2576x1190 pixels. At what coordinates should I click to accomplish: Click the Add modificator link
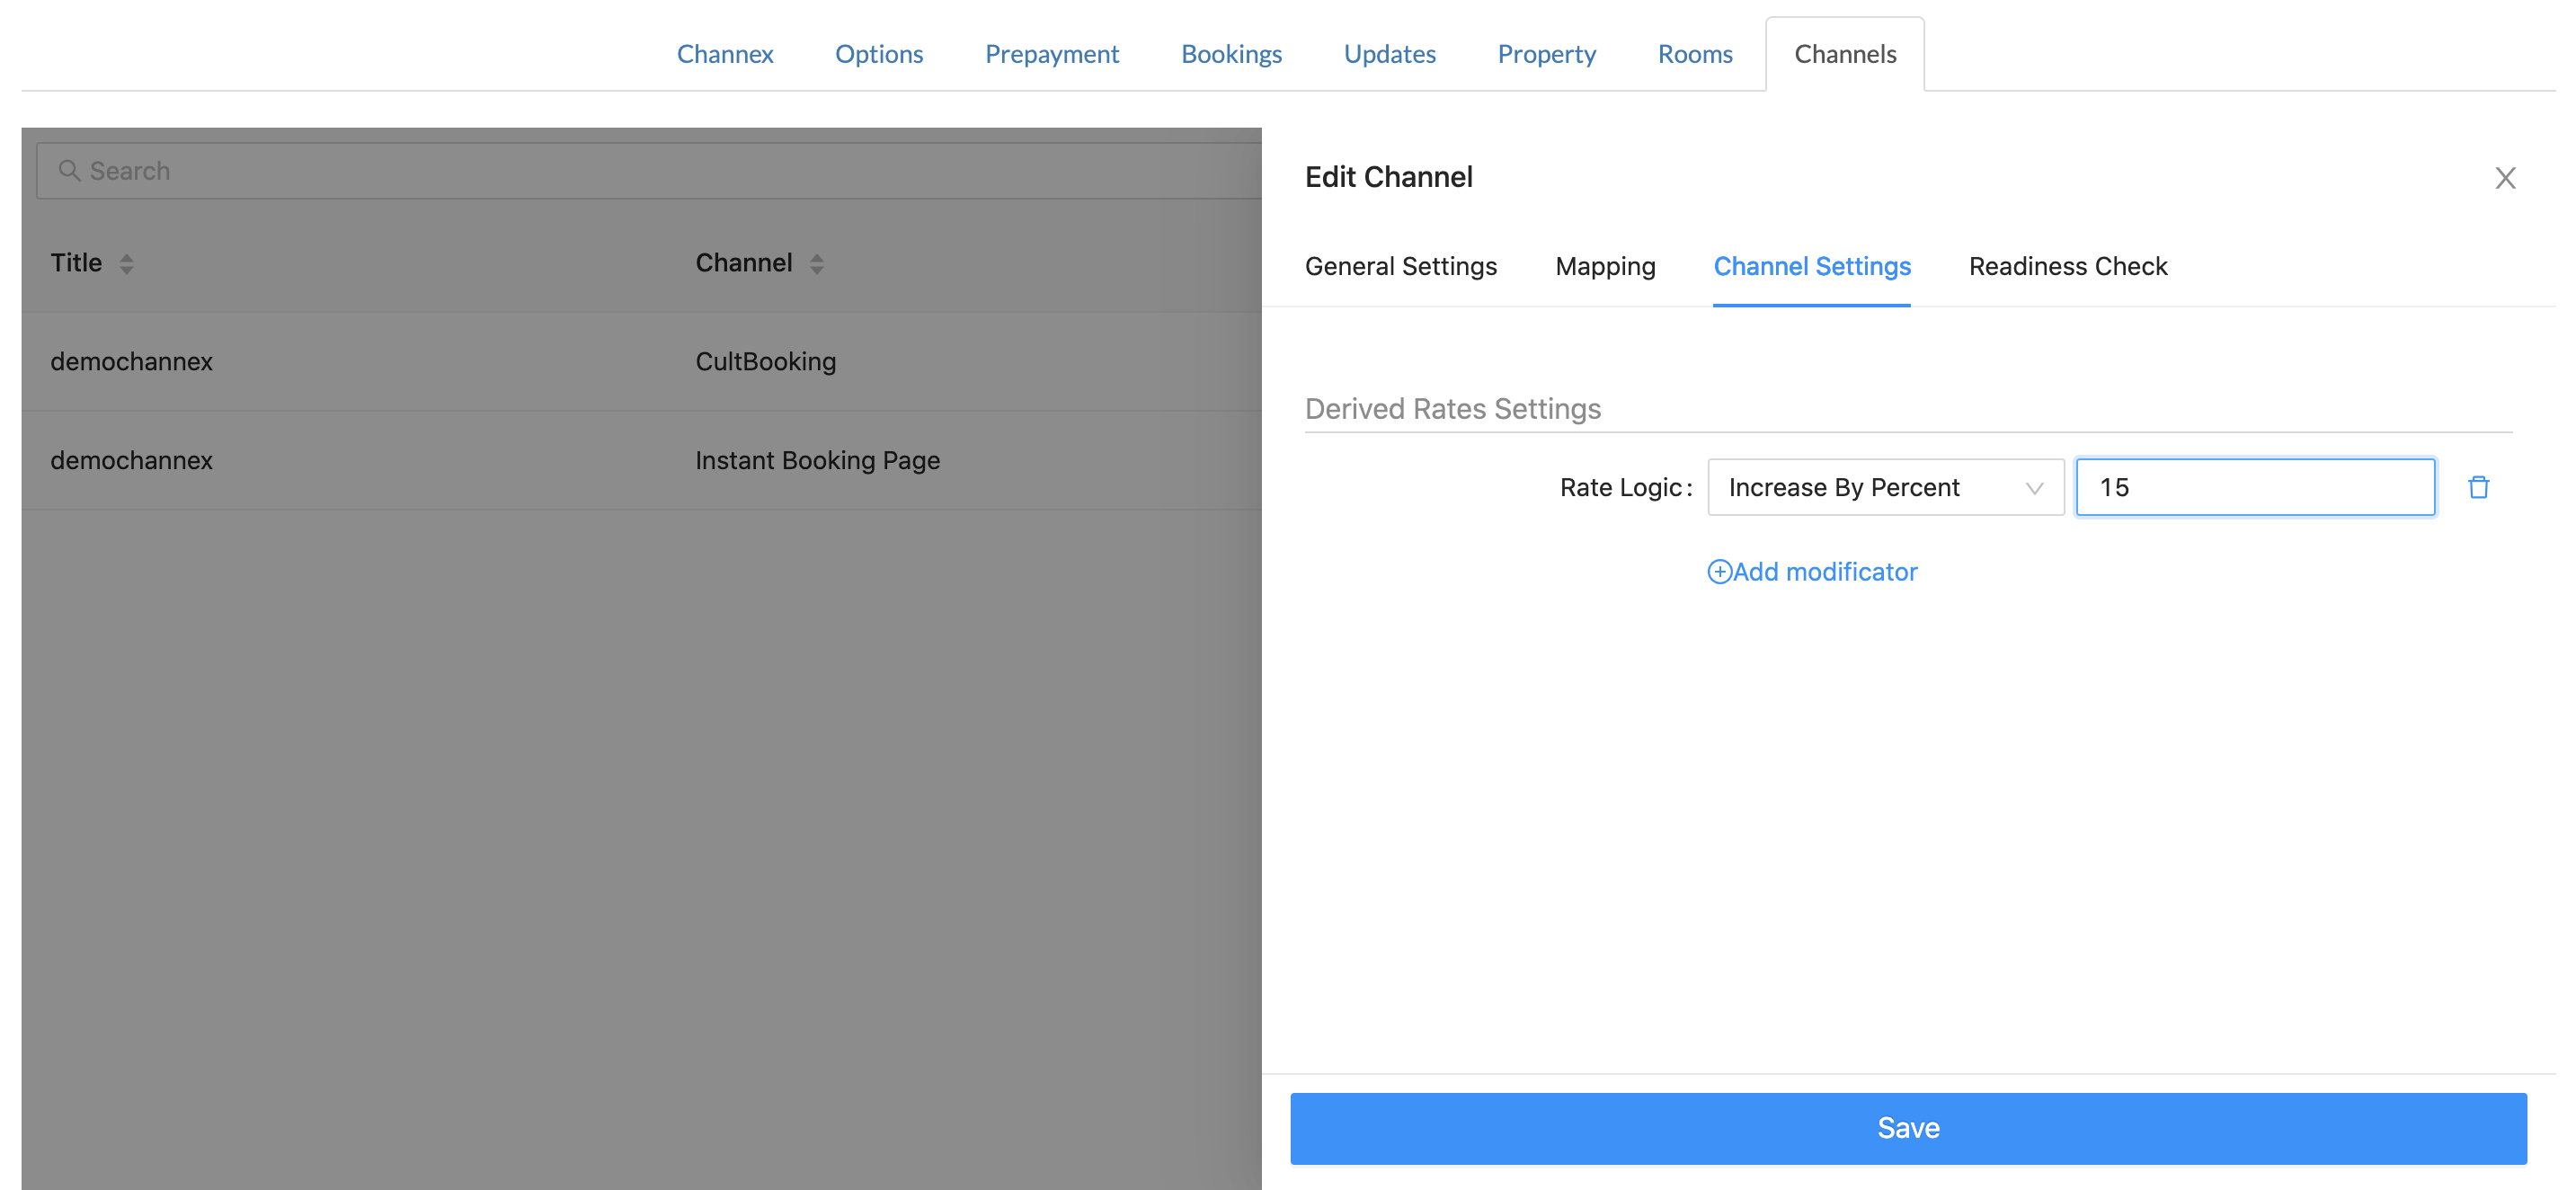click(1824, 572)
